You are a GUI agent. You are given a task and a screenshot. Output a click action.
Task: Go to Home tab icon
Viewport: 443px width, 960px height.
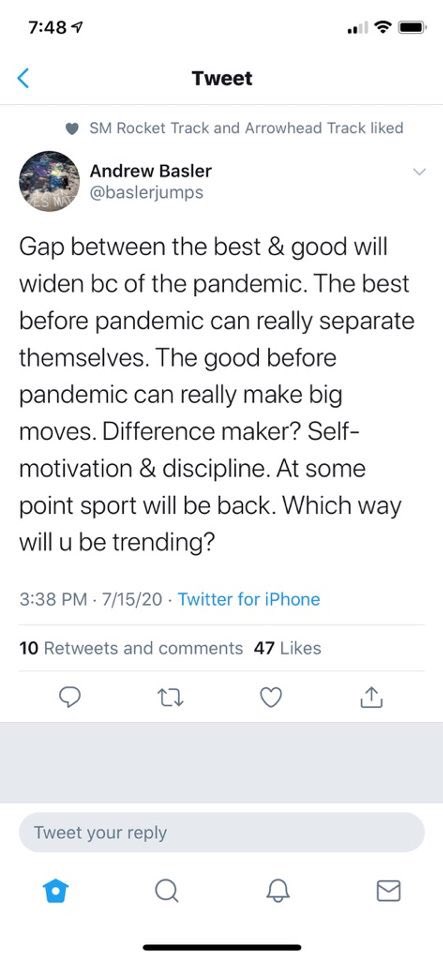pyautogui.click(x=56, y=891)
